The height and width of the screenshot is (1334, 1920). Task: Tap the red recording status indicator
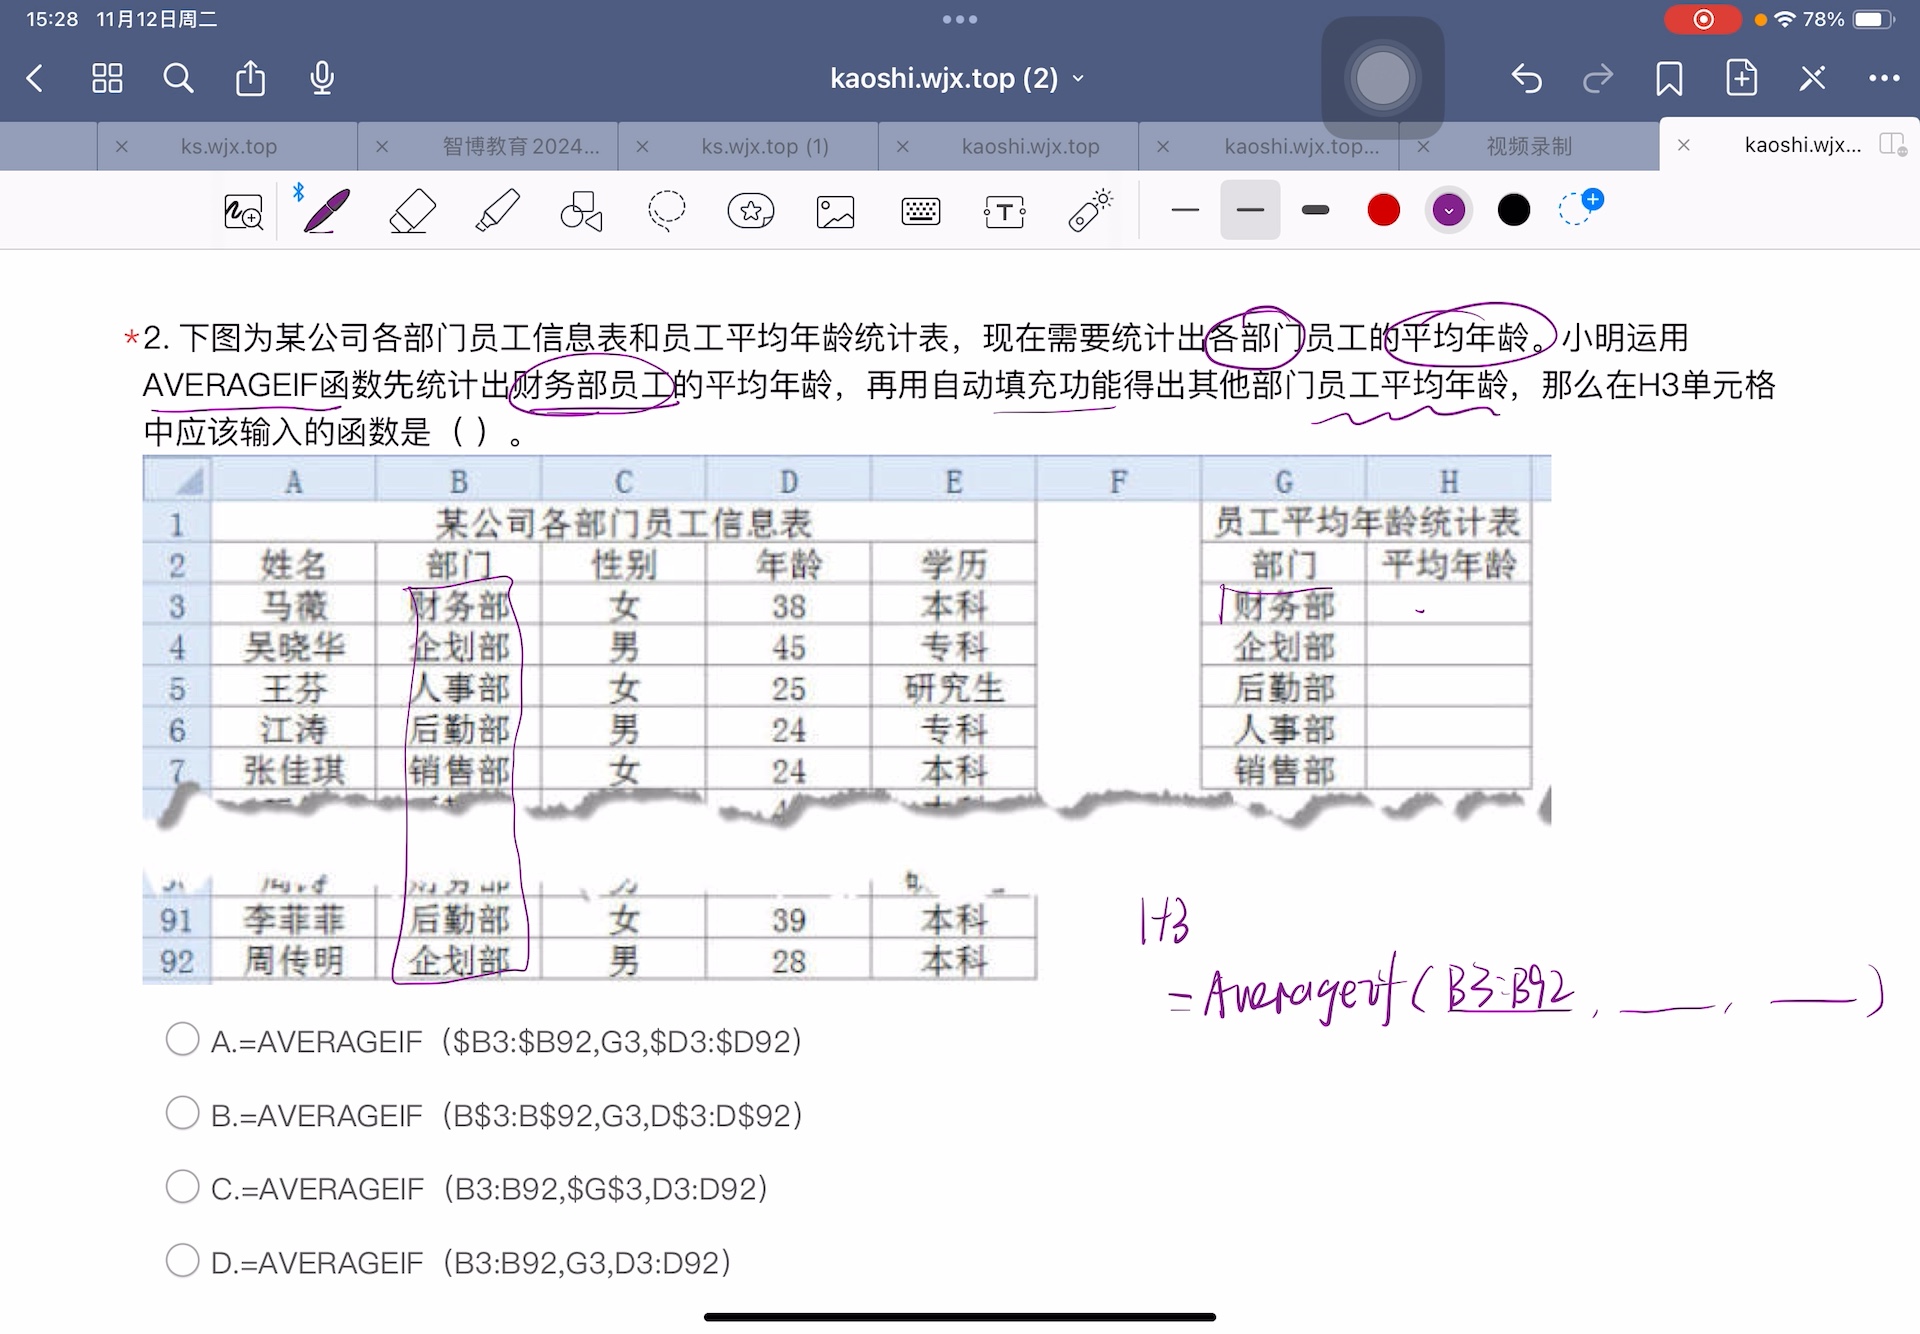click(1702, 19)
